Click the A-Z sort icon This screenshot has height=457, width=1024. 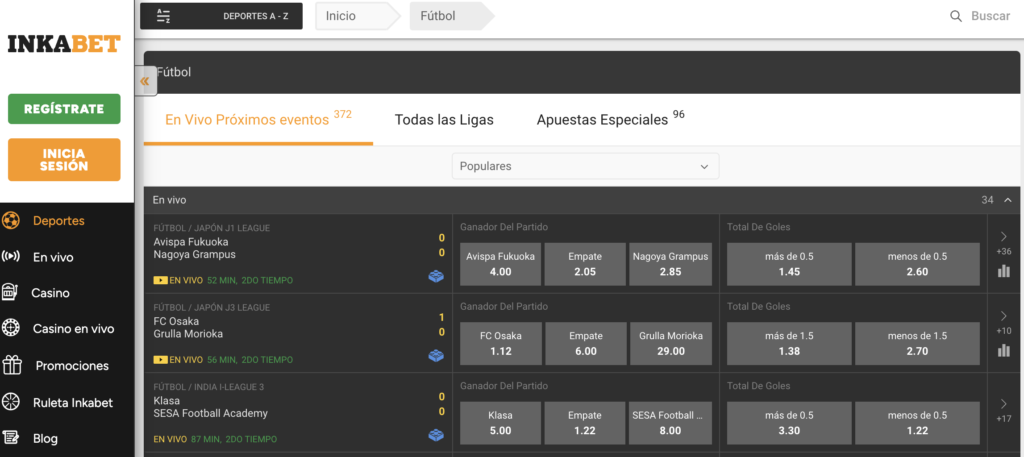click(x=163, y=16)
